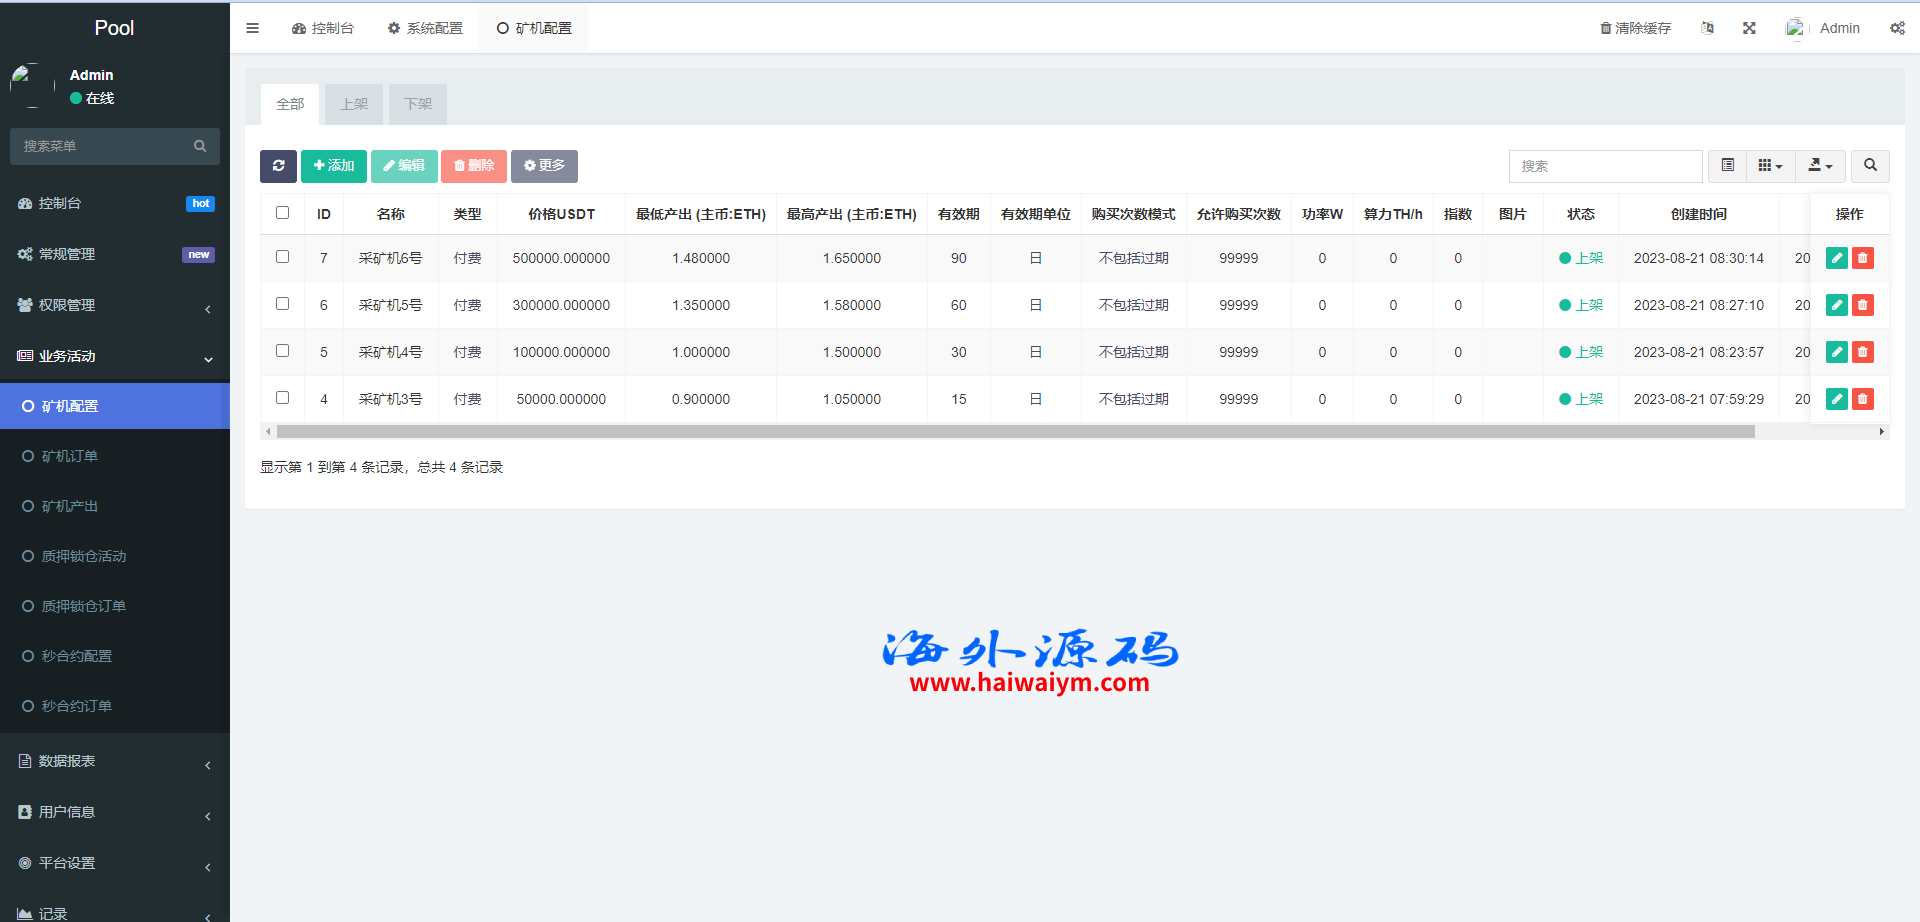
Task: Check the select-all checkbox in table header
Action: point(283,213)
